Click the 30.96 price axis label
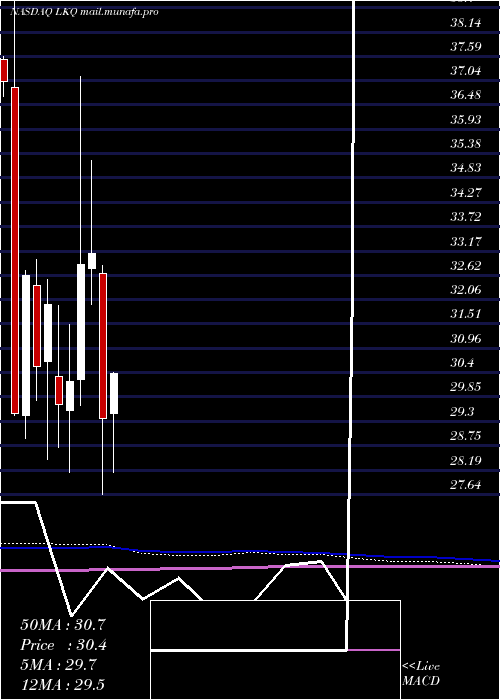Screen dimensions: 500x700 click(466, 339)
